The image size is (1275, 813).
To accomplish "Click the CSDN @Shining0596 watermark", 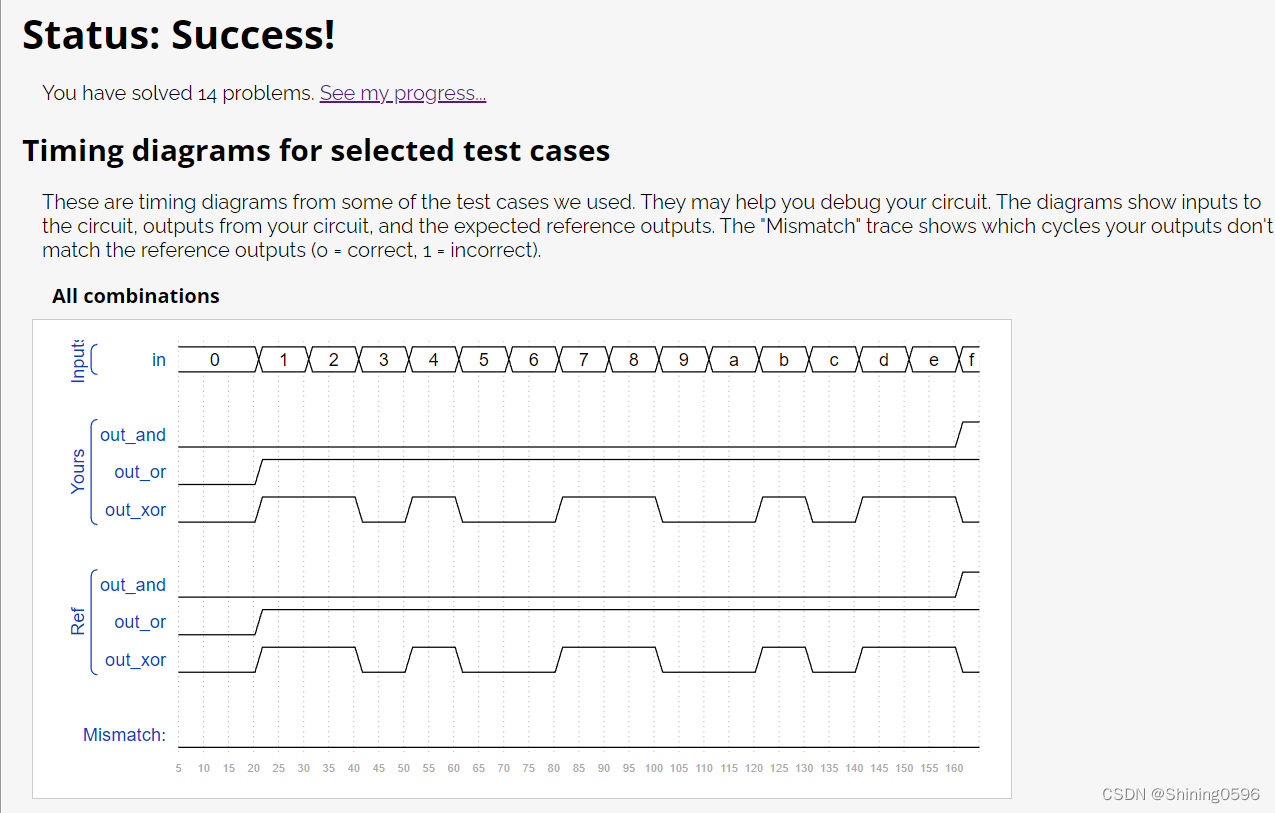I will [x=1181, y=794].
